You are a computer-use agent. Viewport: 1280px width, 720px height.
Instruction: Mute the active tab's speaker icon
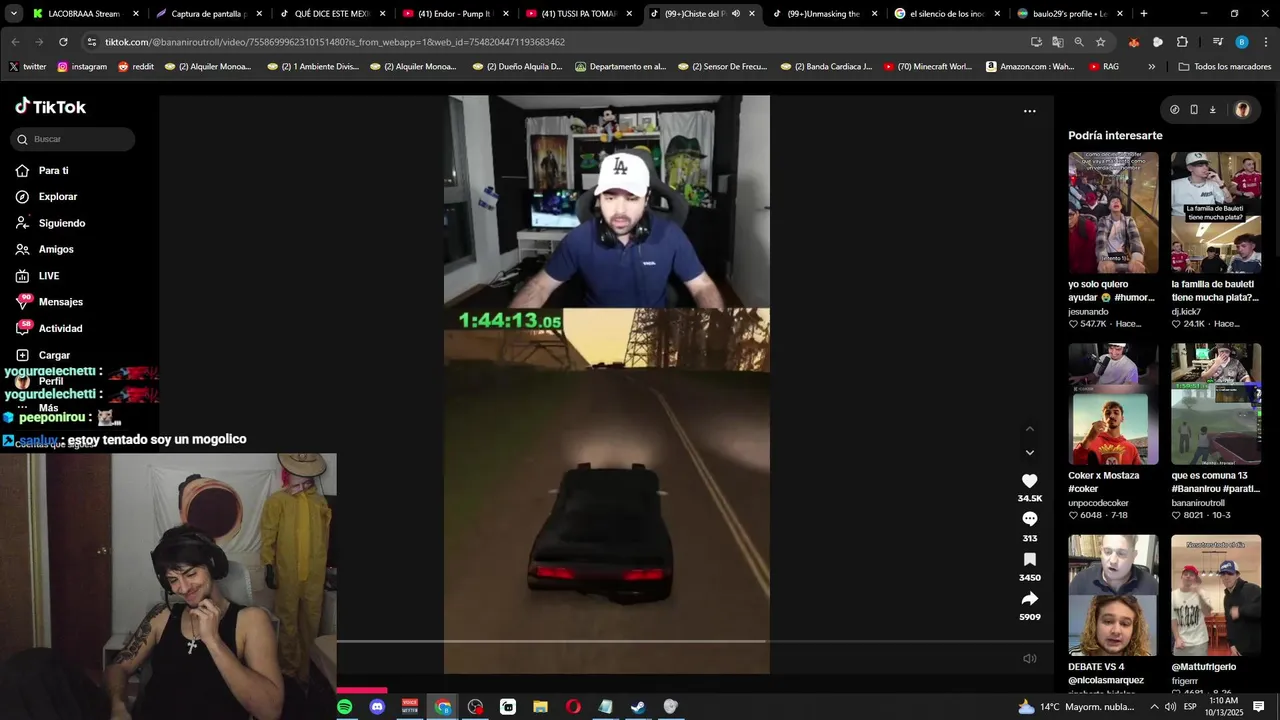click(x=736, y=14)
